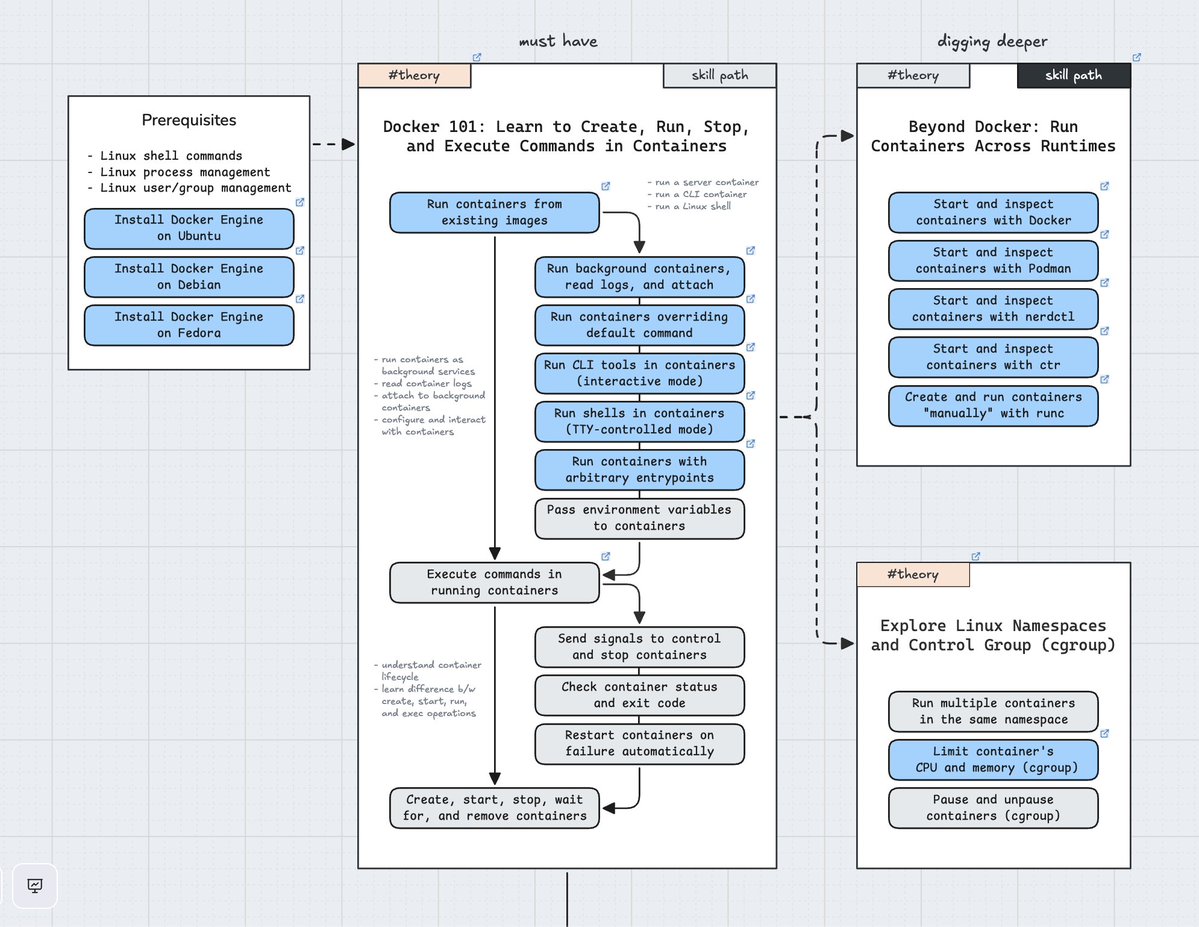
Task: Open Install Docker Engine on Debian
Action: [189, 276]
